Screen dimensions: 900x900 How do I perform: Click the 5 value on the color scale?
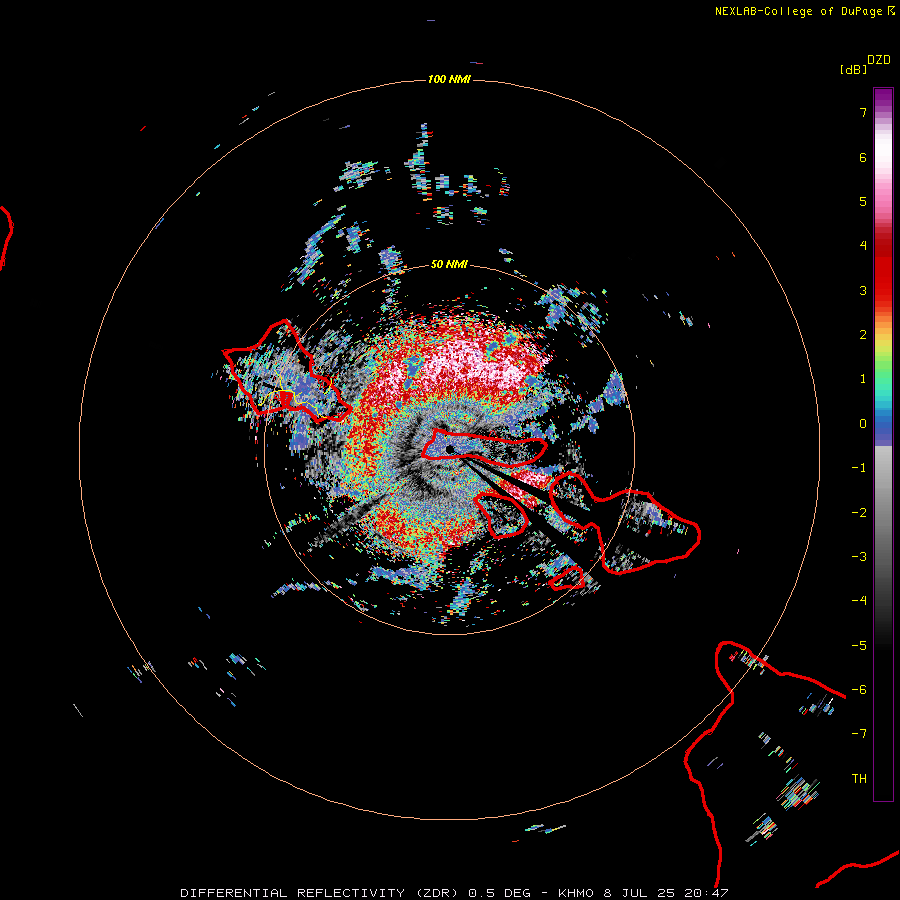click(x=863, y=201)
